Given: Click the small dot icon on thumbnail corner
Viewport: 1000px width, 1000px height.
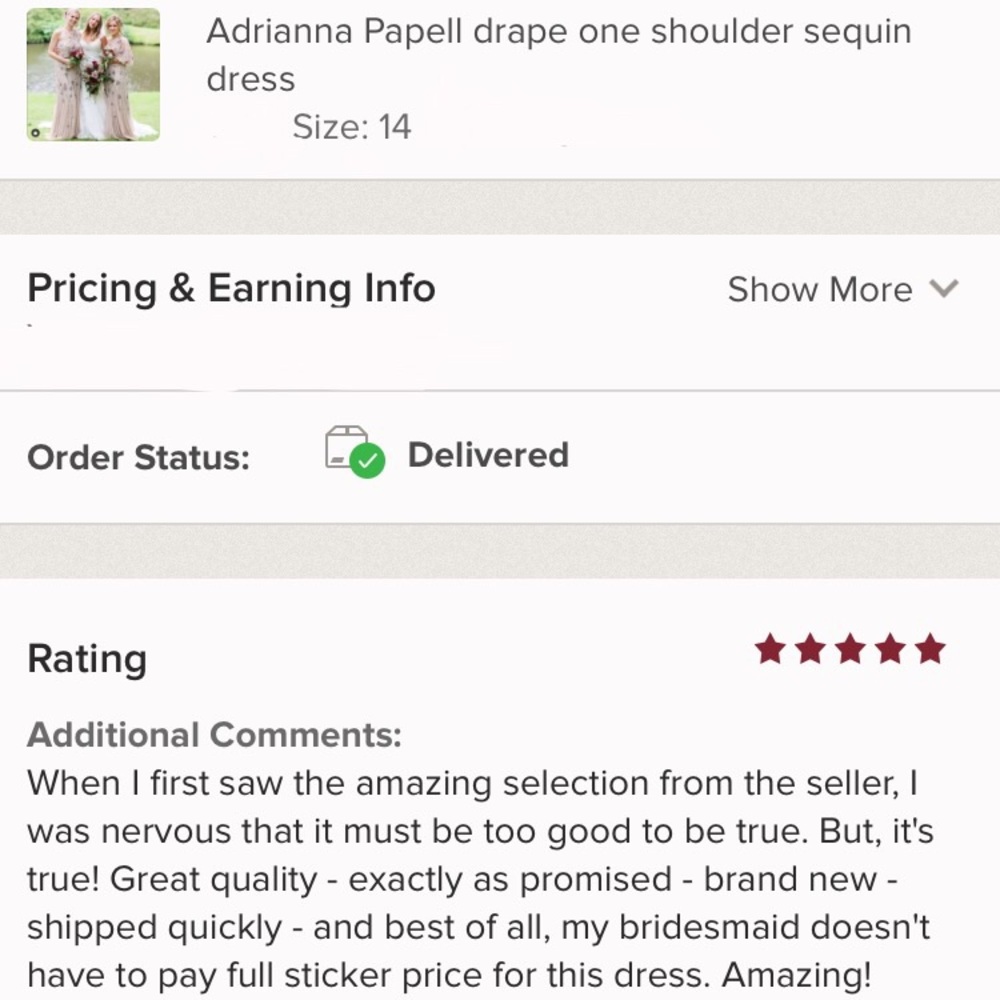Looking at the screenshot, I should (35, 133).
